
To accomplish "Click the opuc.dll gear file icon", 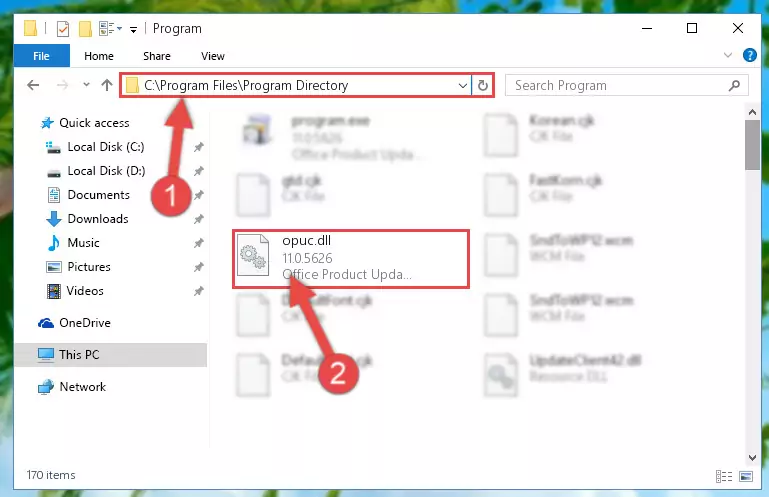I will (x=253, y=255).
